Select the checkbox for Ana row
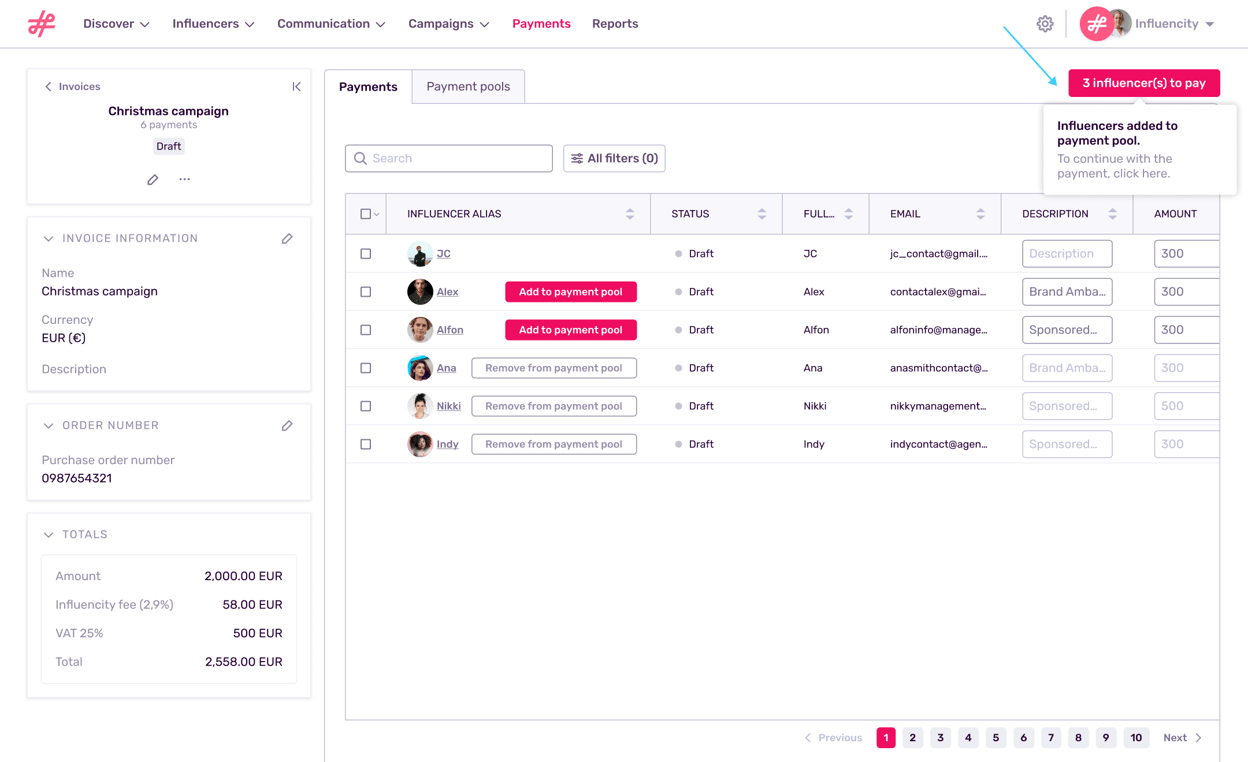 366,368
